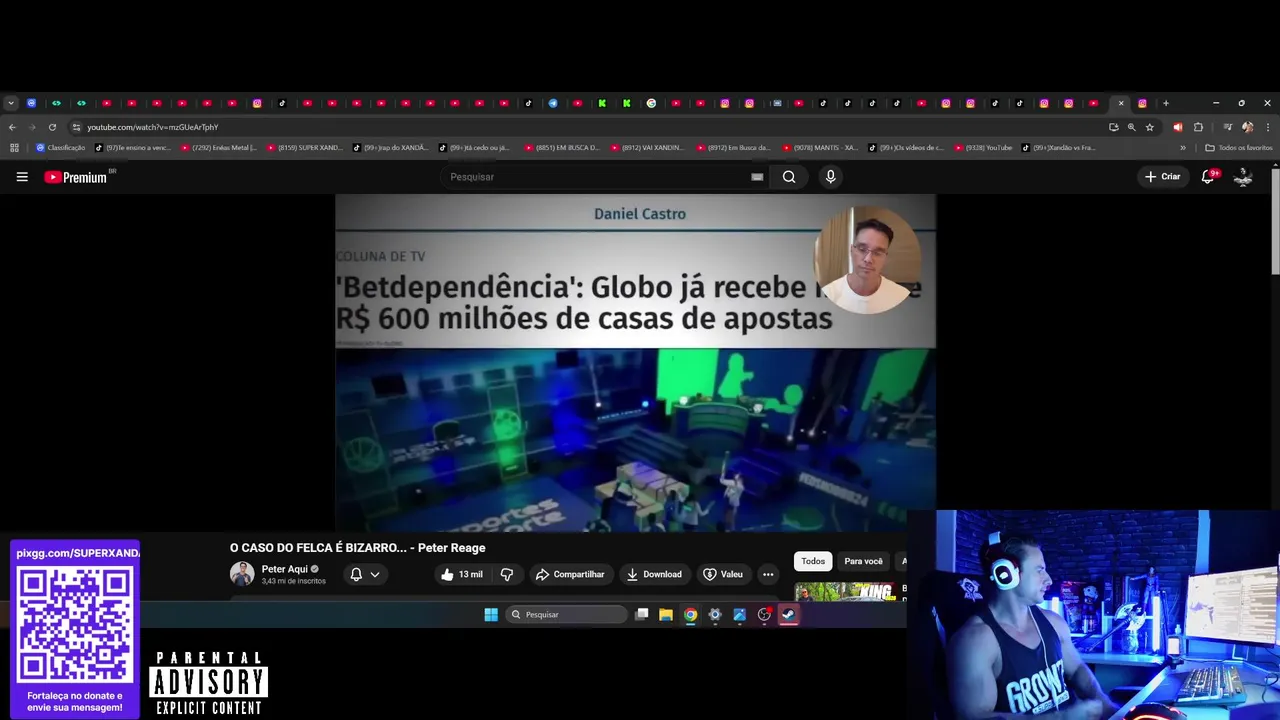
Task: Open Chrome three-dot menu
Action: click(x=1267, y=127)
